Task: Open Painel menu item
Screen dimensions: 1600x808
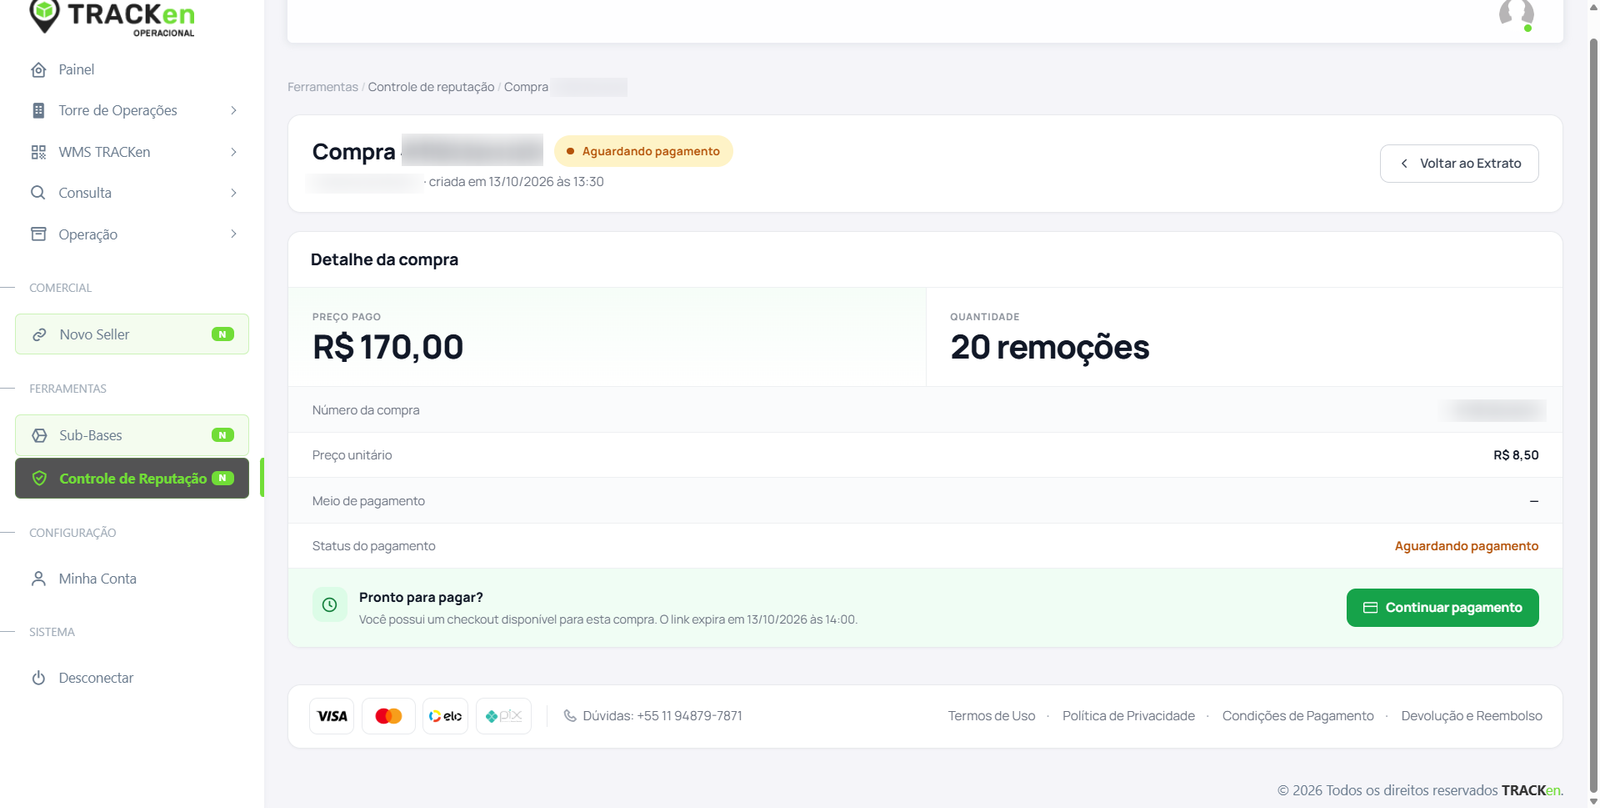Action: point(132,70)
